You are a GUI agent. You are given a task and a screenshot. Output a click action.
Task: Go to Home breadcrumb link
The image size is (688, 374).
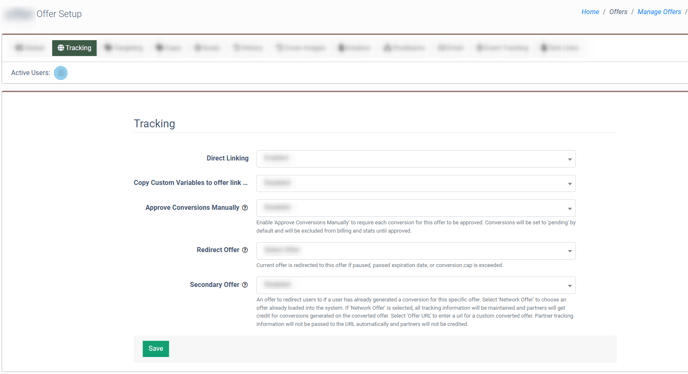[590, 12]
